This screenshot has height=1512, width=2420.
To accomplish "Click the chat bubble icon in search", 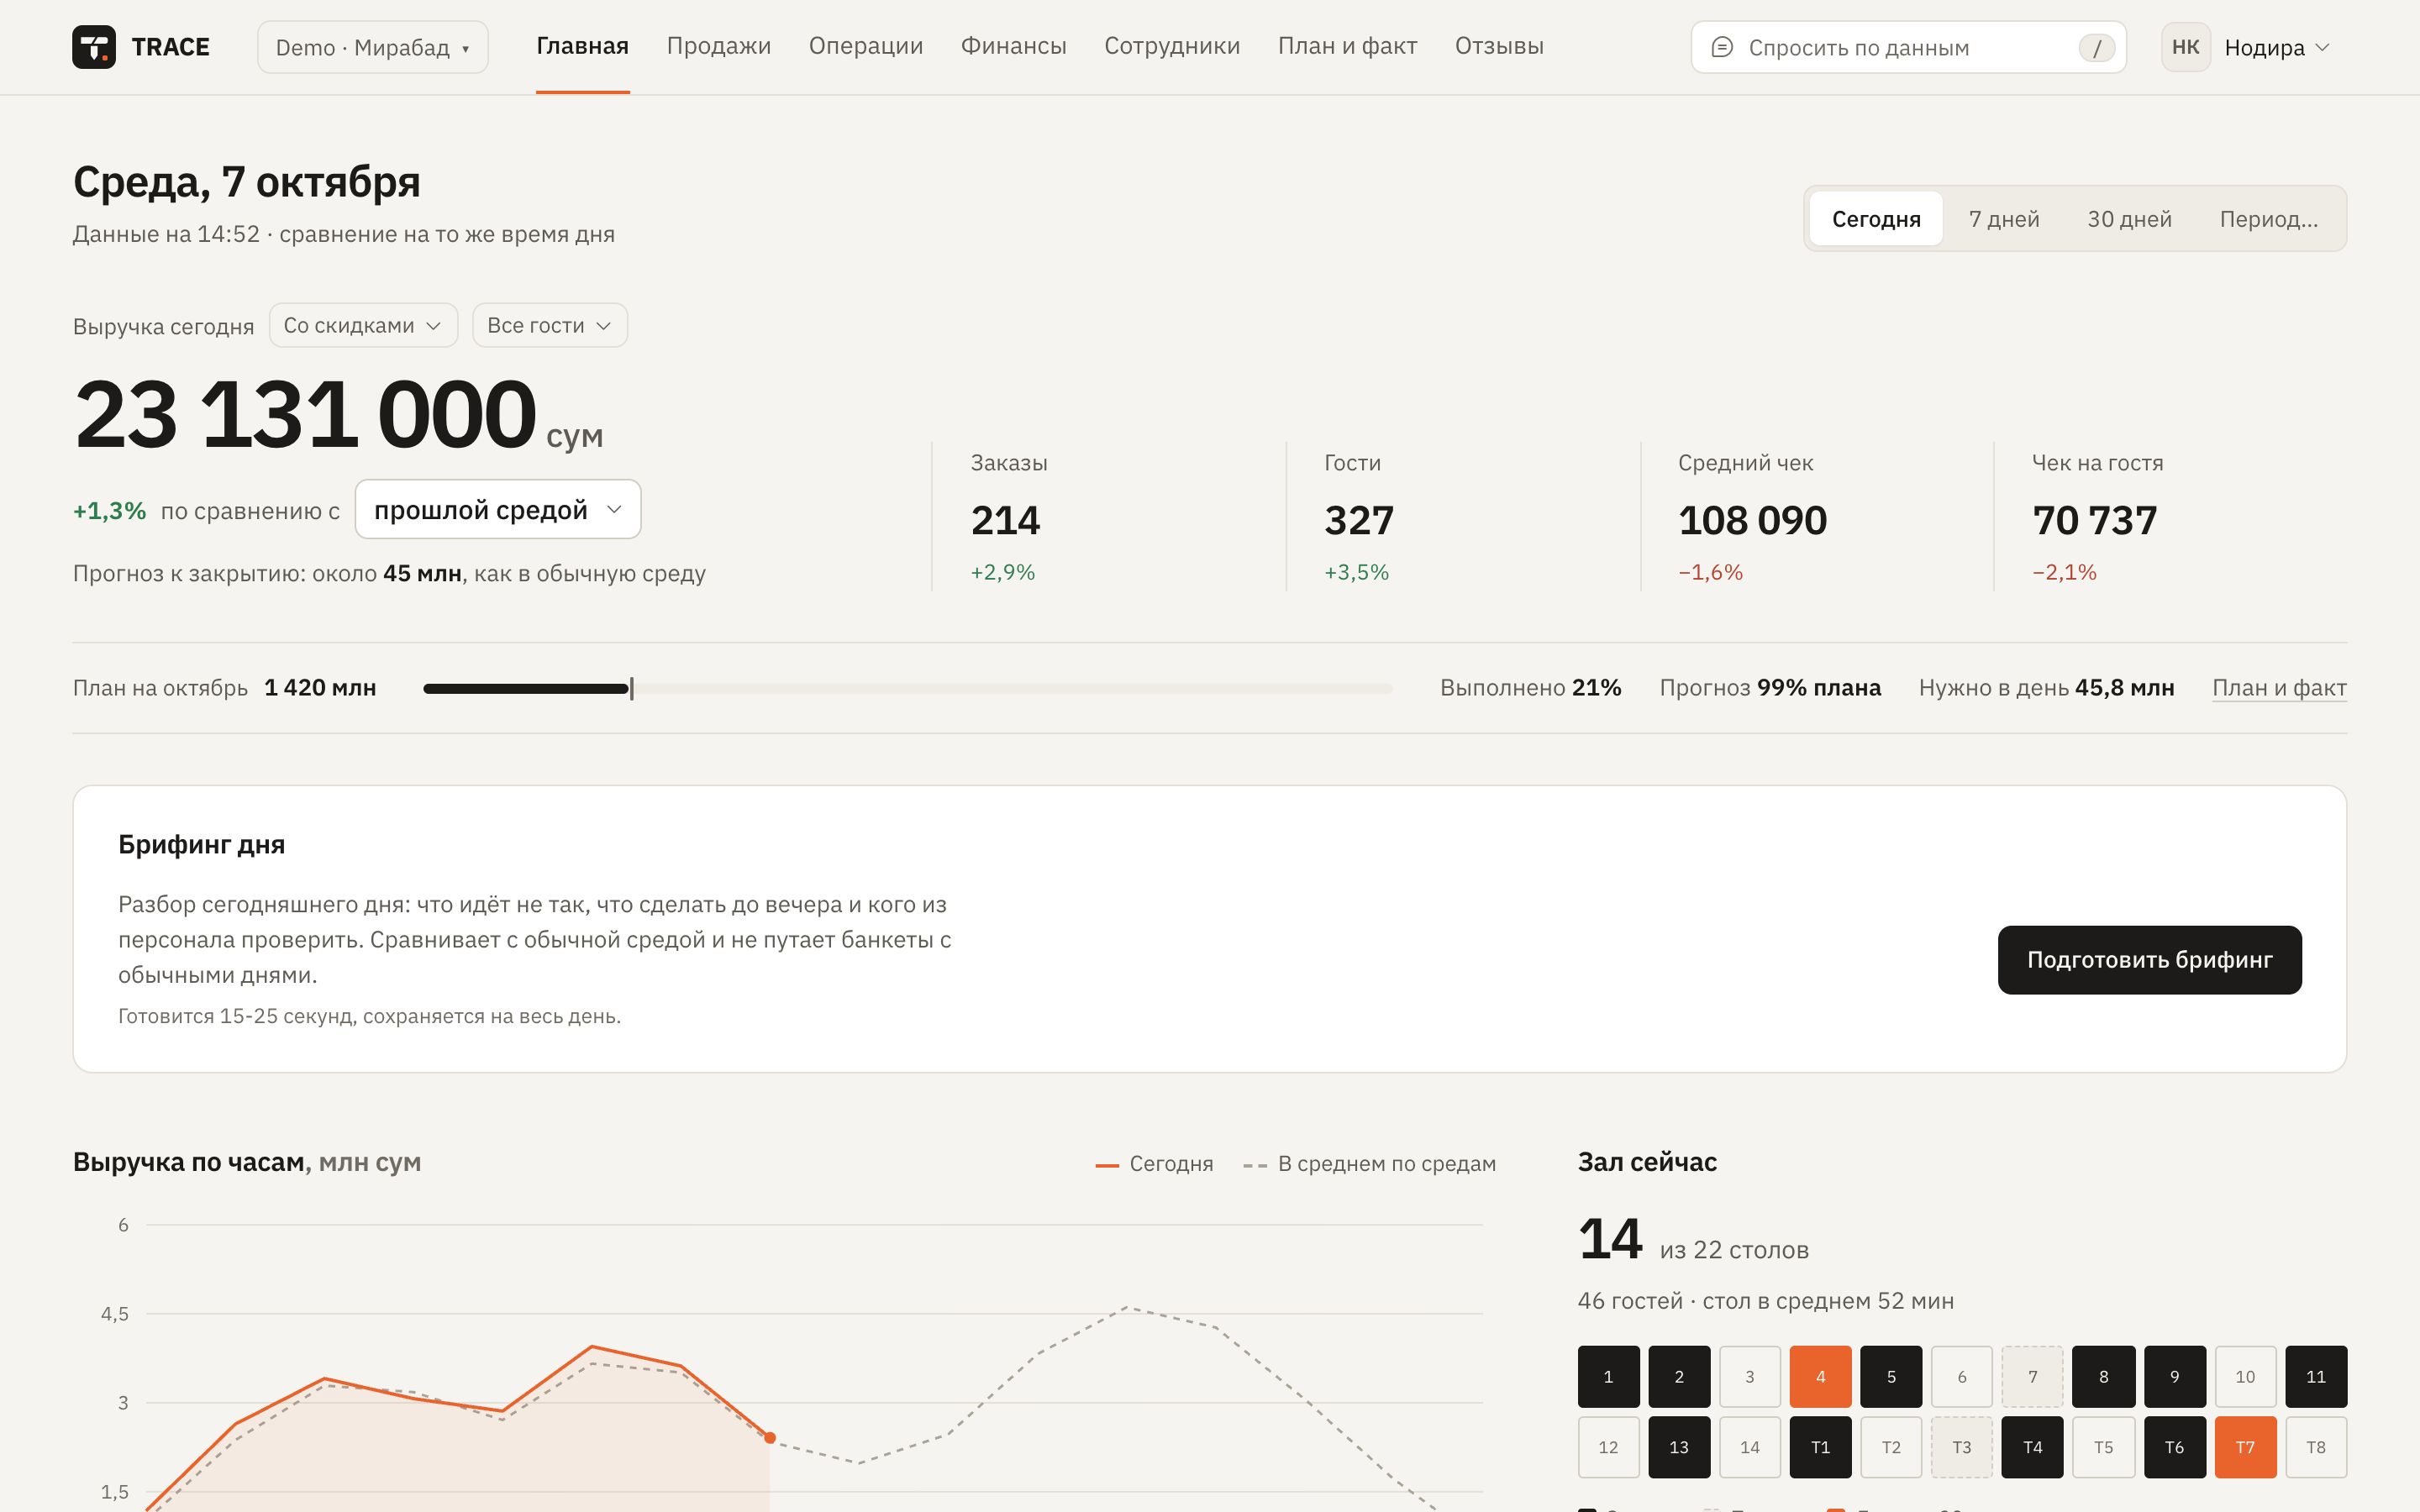I will [1722, 47].
